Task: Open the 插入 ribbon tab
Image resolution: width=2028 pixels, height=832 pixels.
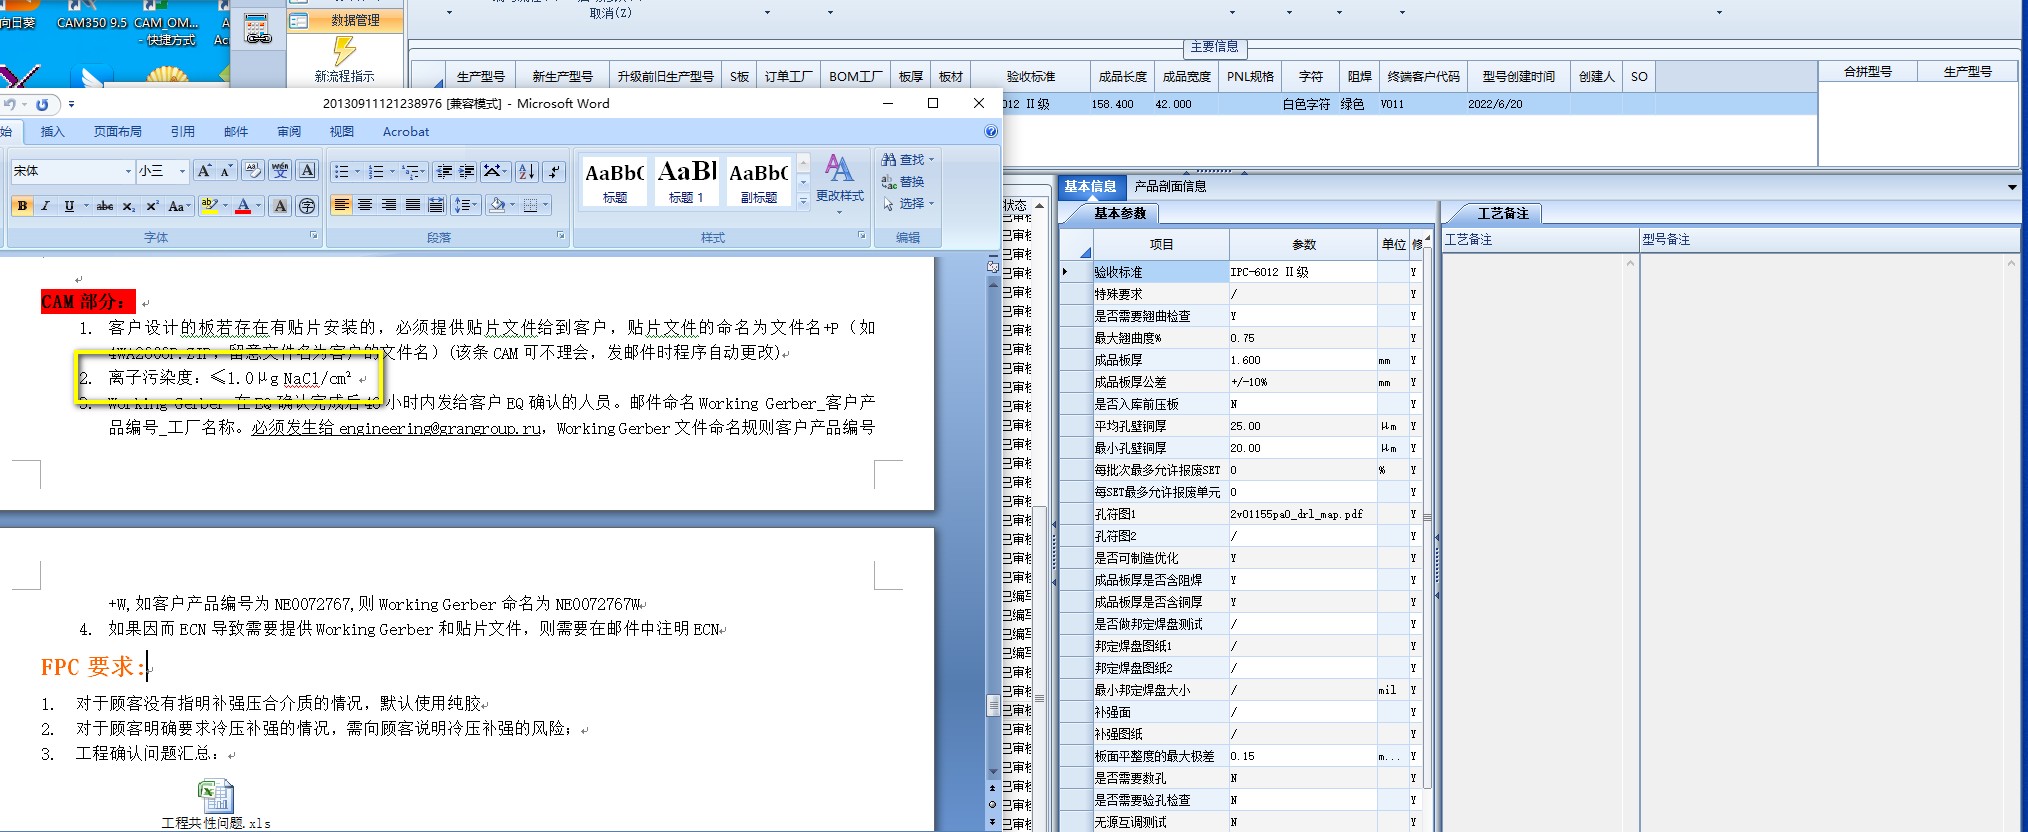Action: pos(52,131)
